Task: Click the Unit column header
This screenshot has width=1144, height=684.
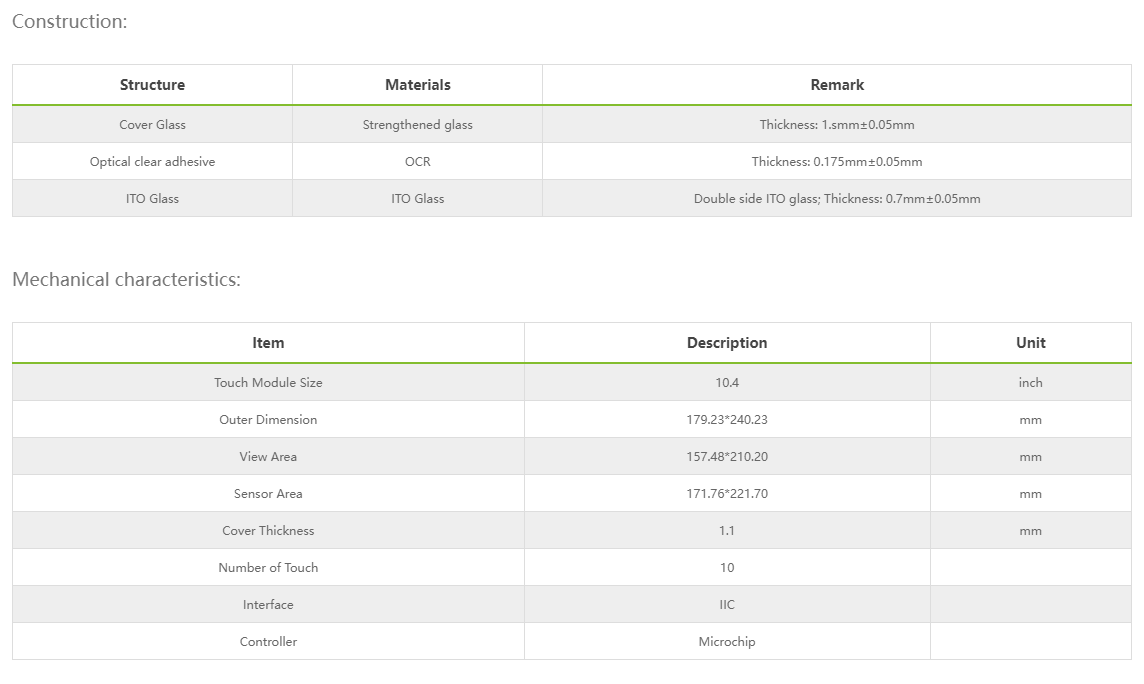Action: click(x=1030, y=343)
